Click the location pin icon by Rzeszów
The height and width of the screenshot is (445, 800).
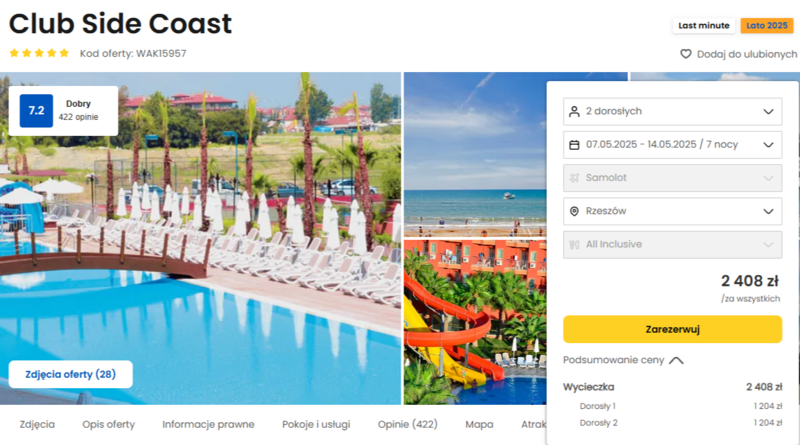pos(574,211)
